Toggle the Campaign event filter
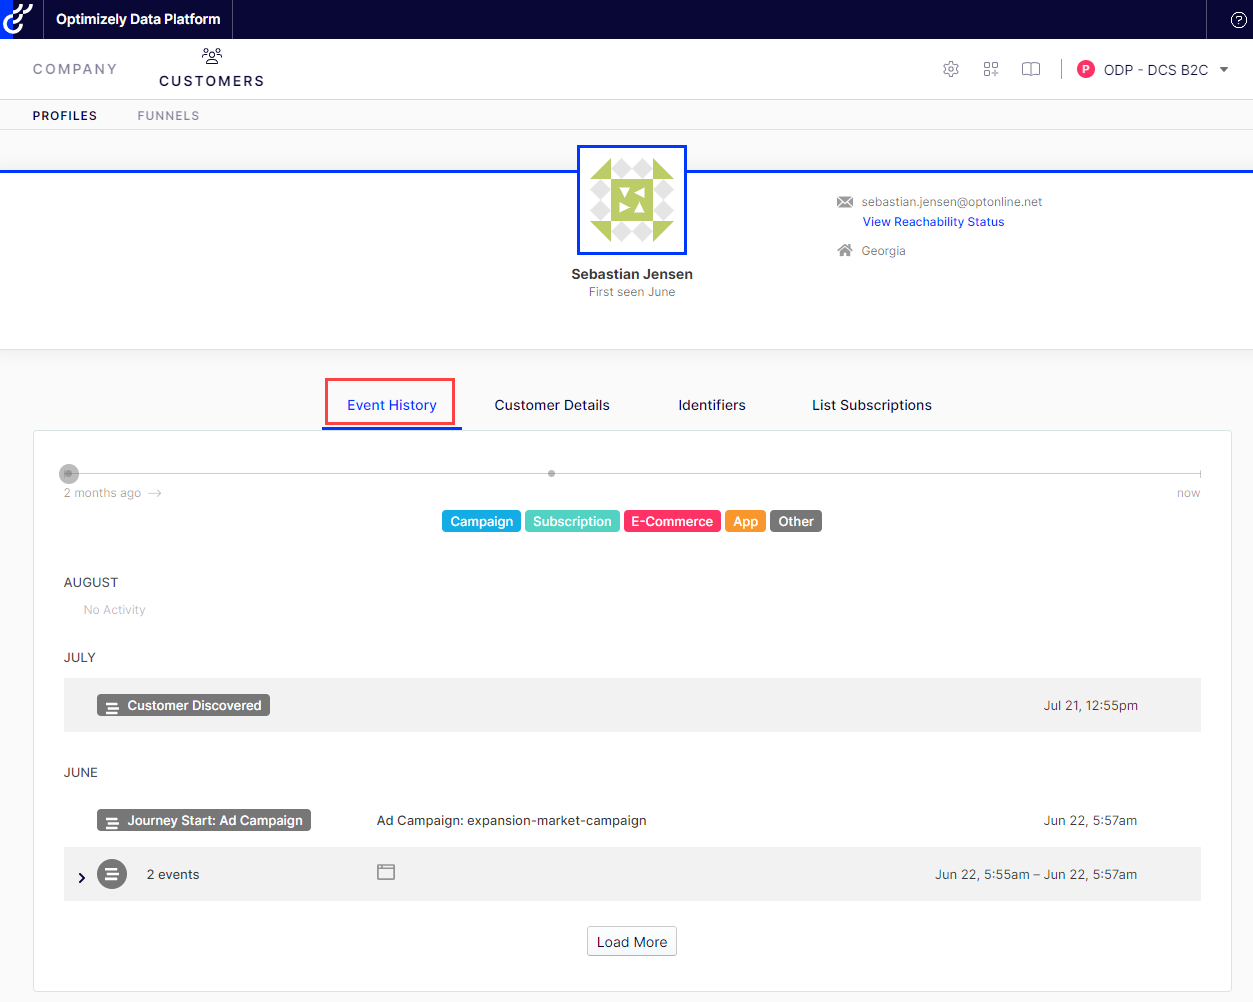 coord(481,521)
